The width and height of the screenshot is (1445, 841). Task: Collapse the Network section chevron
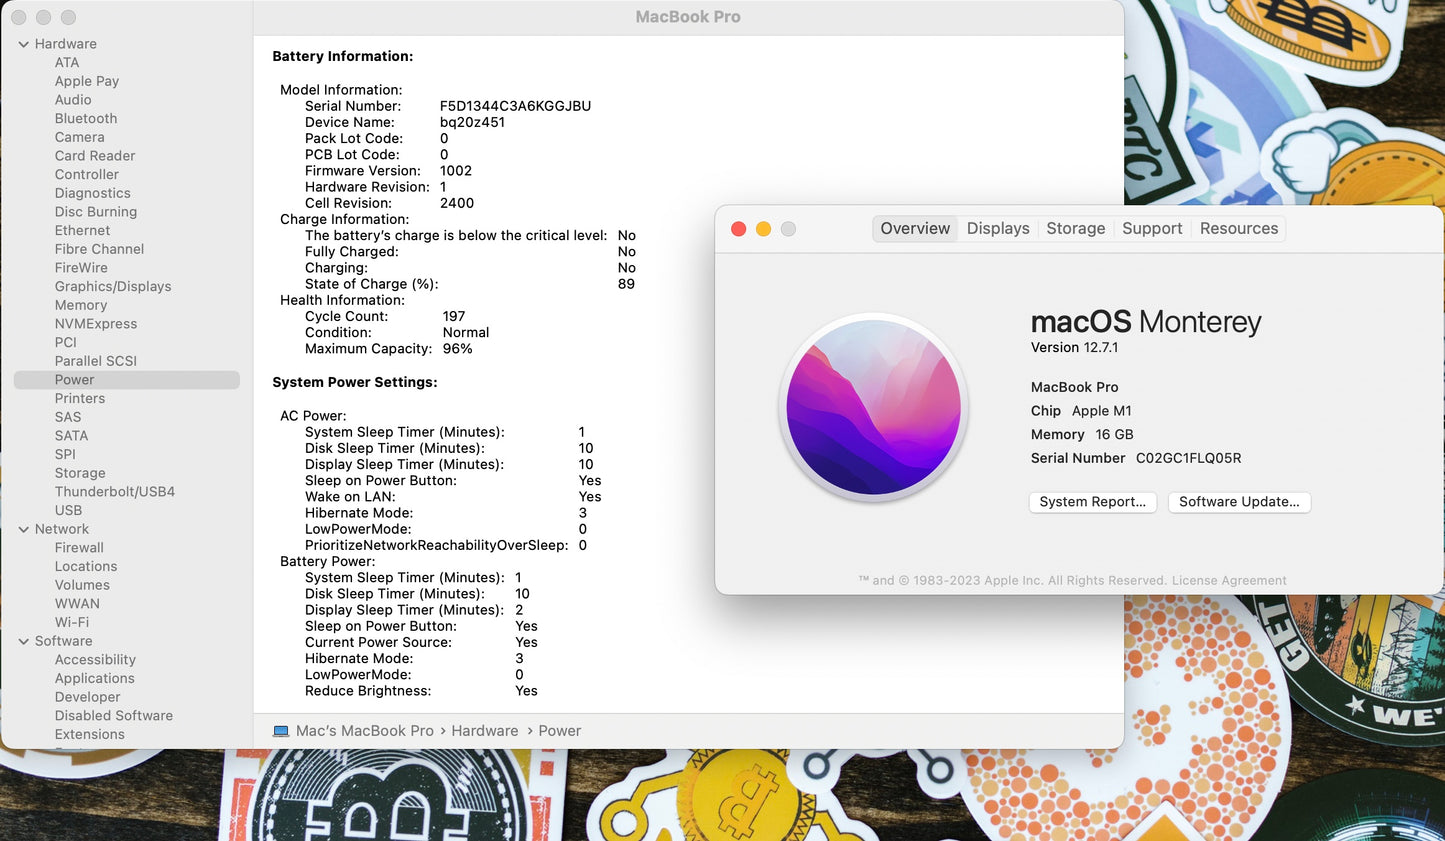click(x=23, y=529)
